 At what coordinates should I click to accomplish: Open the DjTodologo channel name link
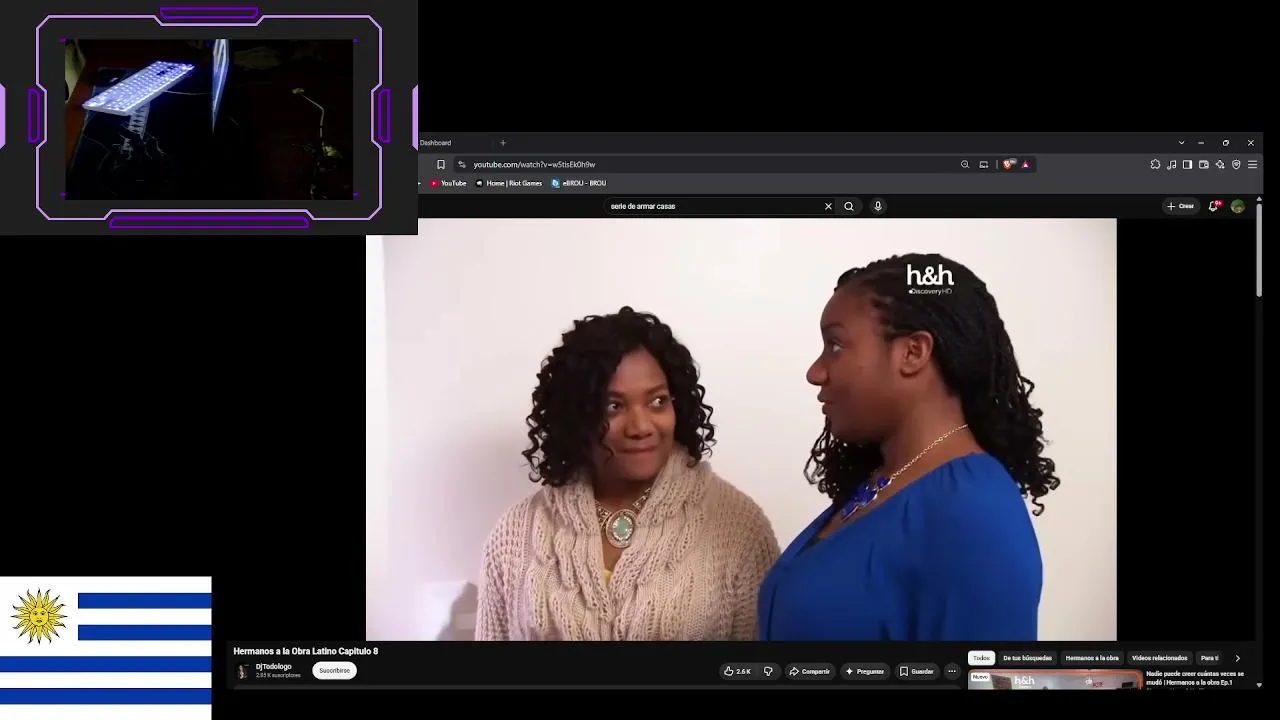(274, 667)
